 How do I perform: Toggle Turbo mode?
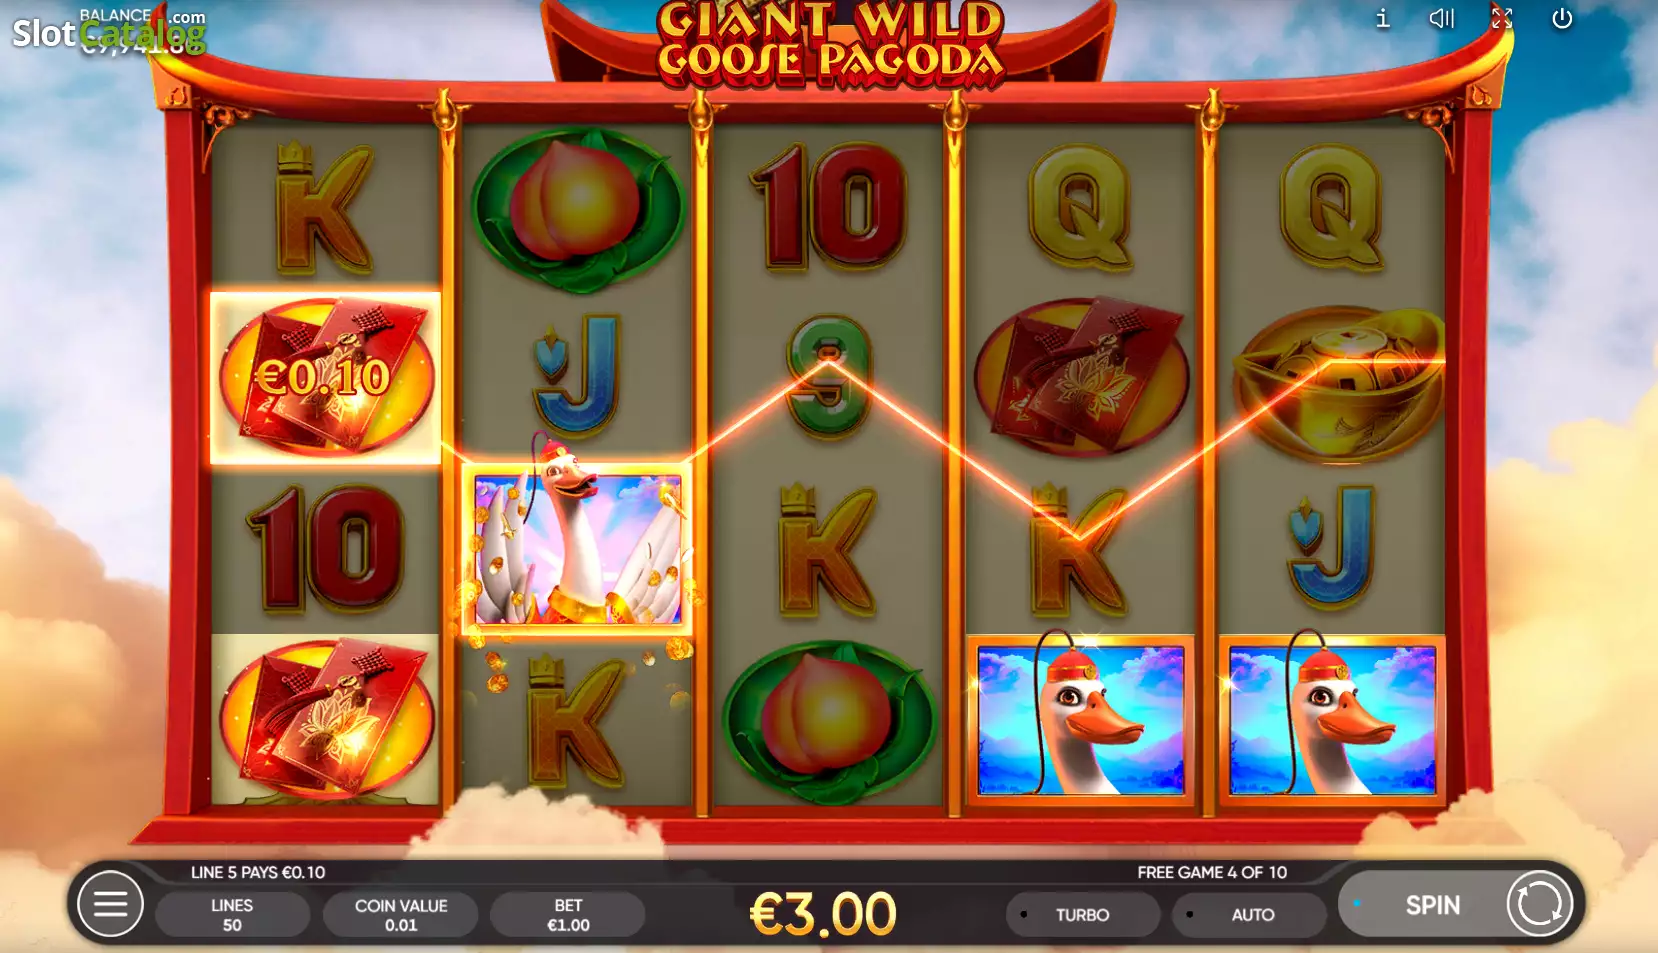(1083, 915)
